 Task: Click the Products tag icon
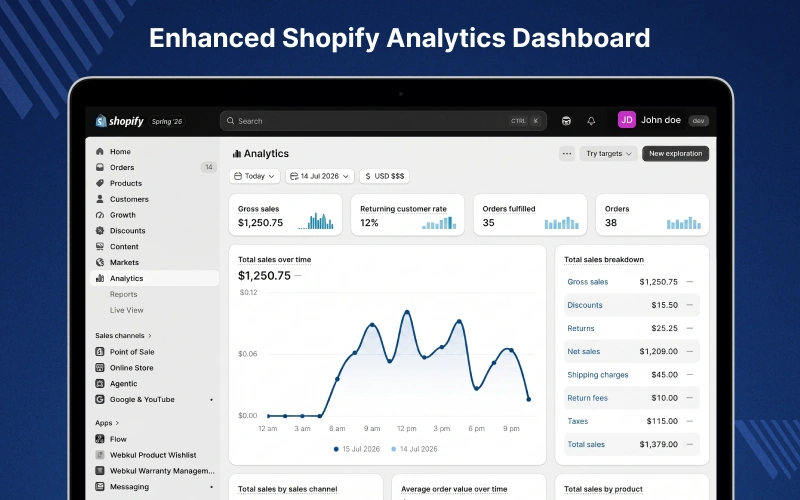[x=100, y=183]
